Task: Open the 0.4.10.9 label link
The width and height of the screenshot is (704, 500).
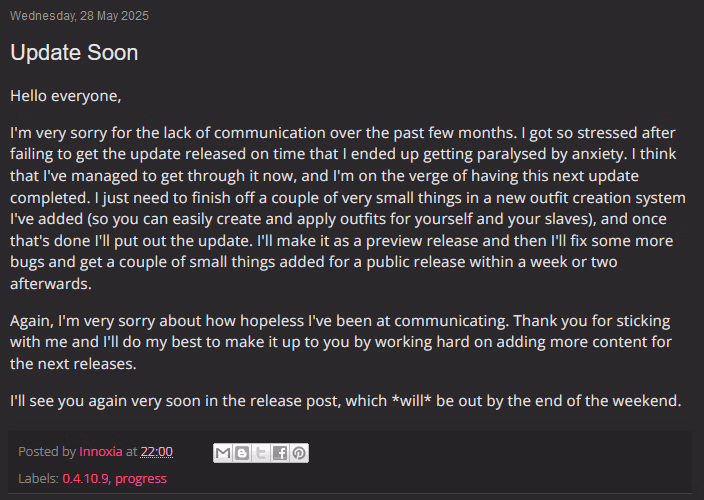Action: (x=85, y=478)
